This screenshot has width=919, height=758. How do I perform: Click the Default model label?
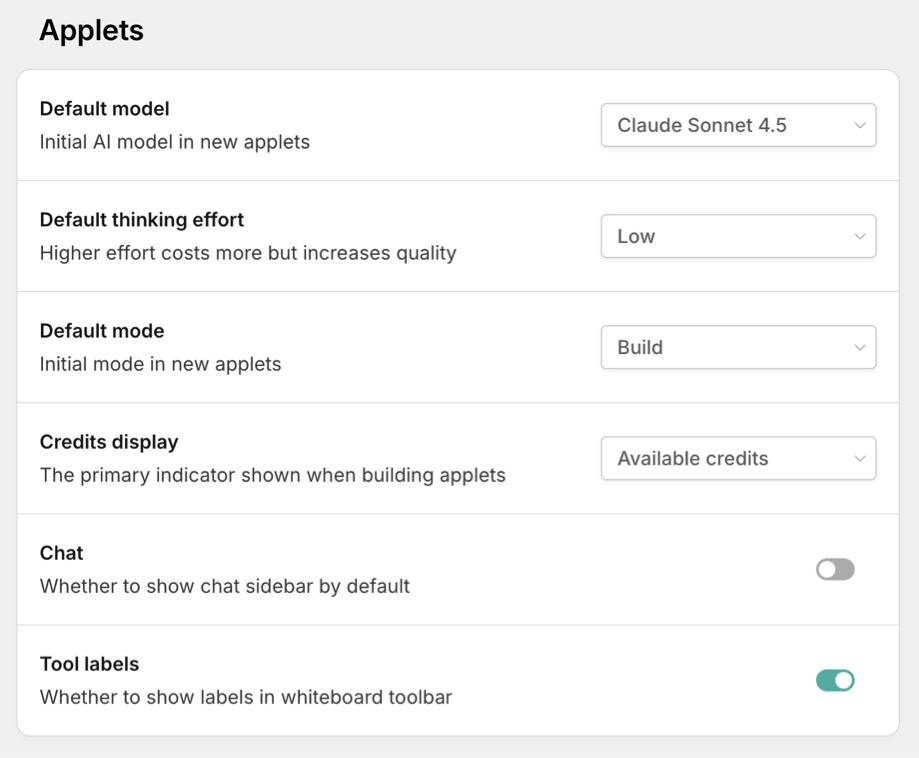click(104, 108)
